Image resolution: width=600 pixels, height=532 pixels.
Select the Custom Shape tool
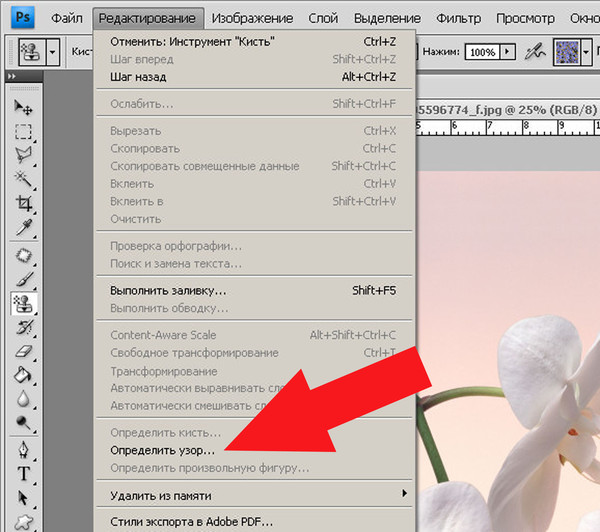point(23,522)
